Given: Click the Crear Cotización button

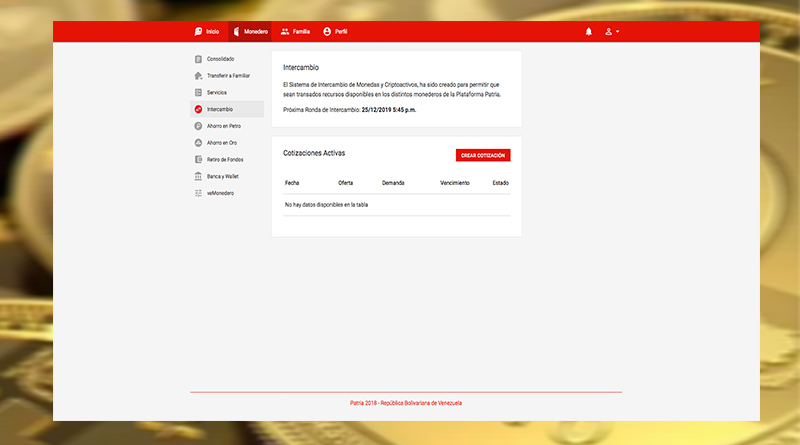Looking at the screenshot, I should tap(483, 155).
